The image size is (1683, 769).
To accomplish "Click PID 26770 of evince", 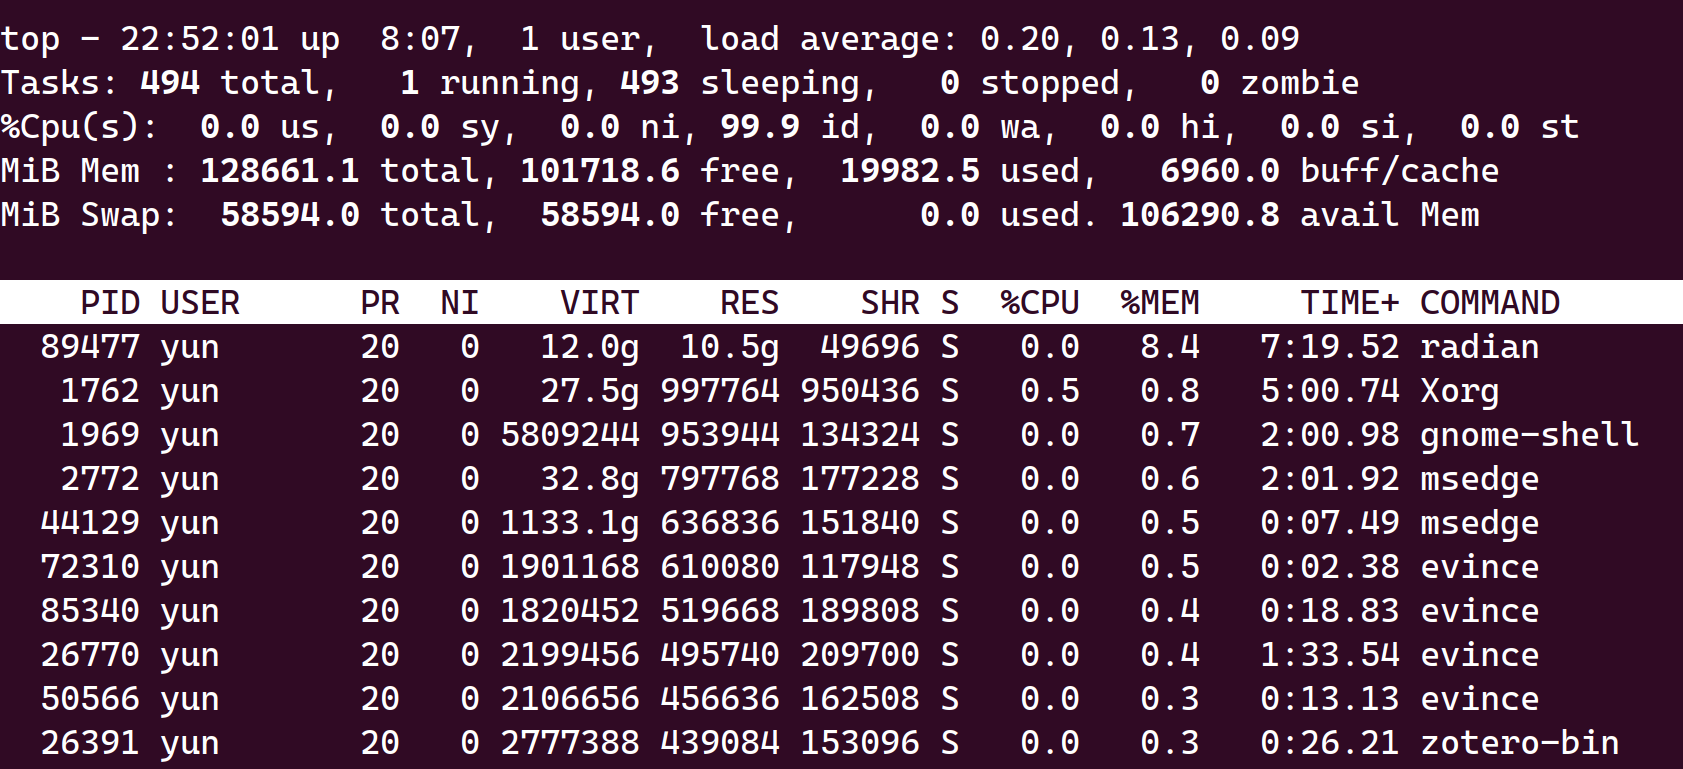I will pos(90,655).
